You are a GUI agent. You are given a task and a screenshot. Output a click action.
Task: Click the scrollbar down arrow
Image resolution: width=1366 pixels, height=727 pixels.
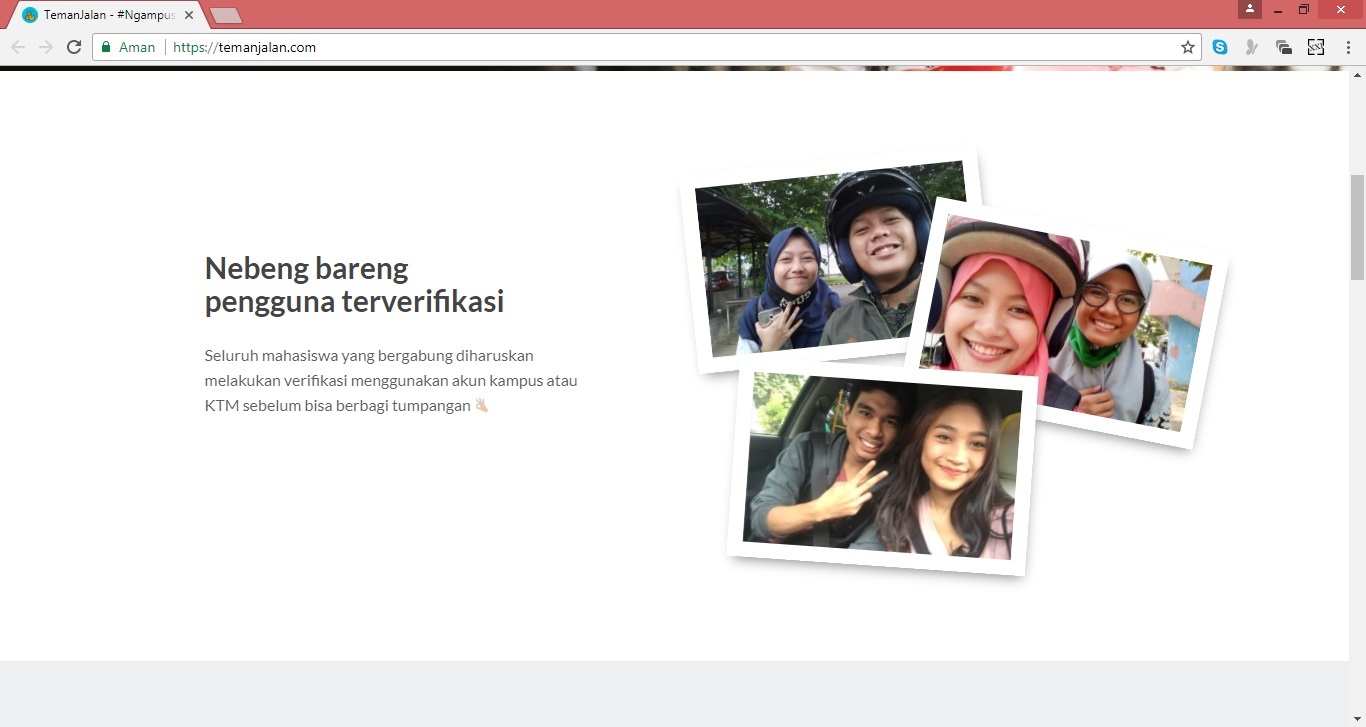tap(1357, 719)
